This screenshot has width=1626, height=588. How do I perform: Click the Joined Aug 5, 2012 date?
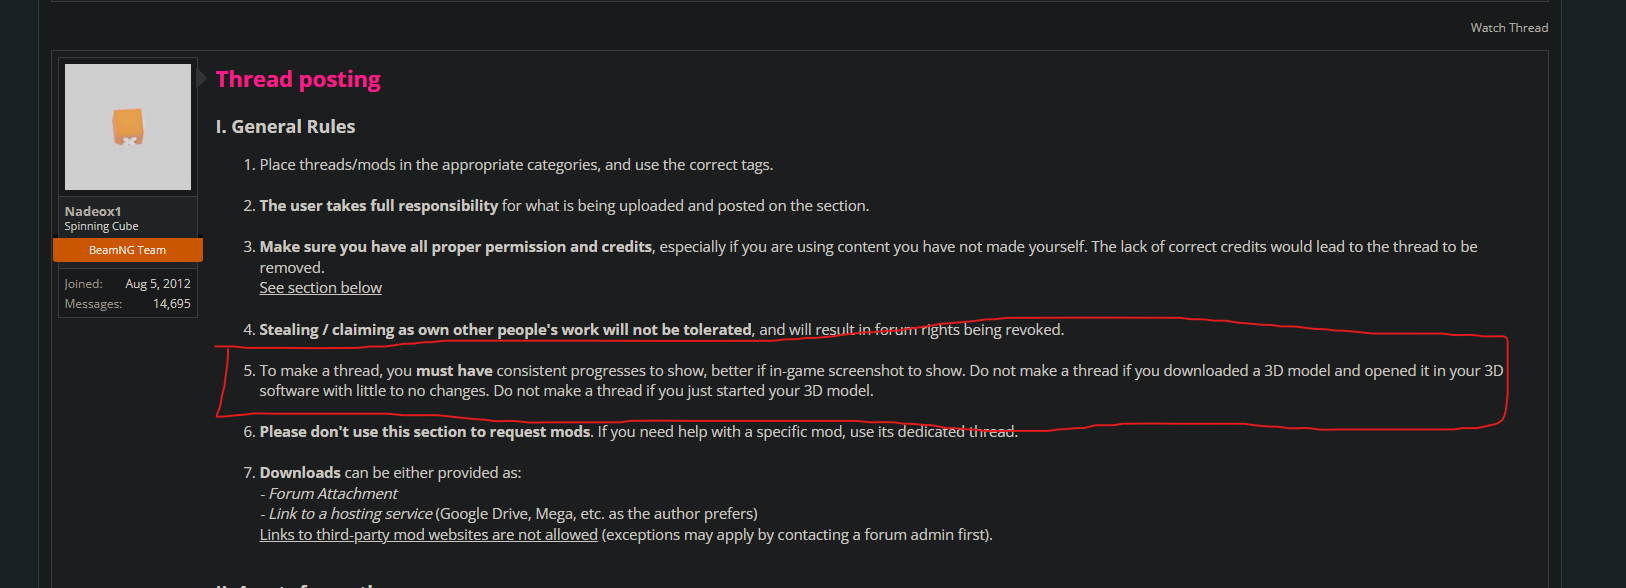(158, 284)
